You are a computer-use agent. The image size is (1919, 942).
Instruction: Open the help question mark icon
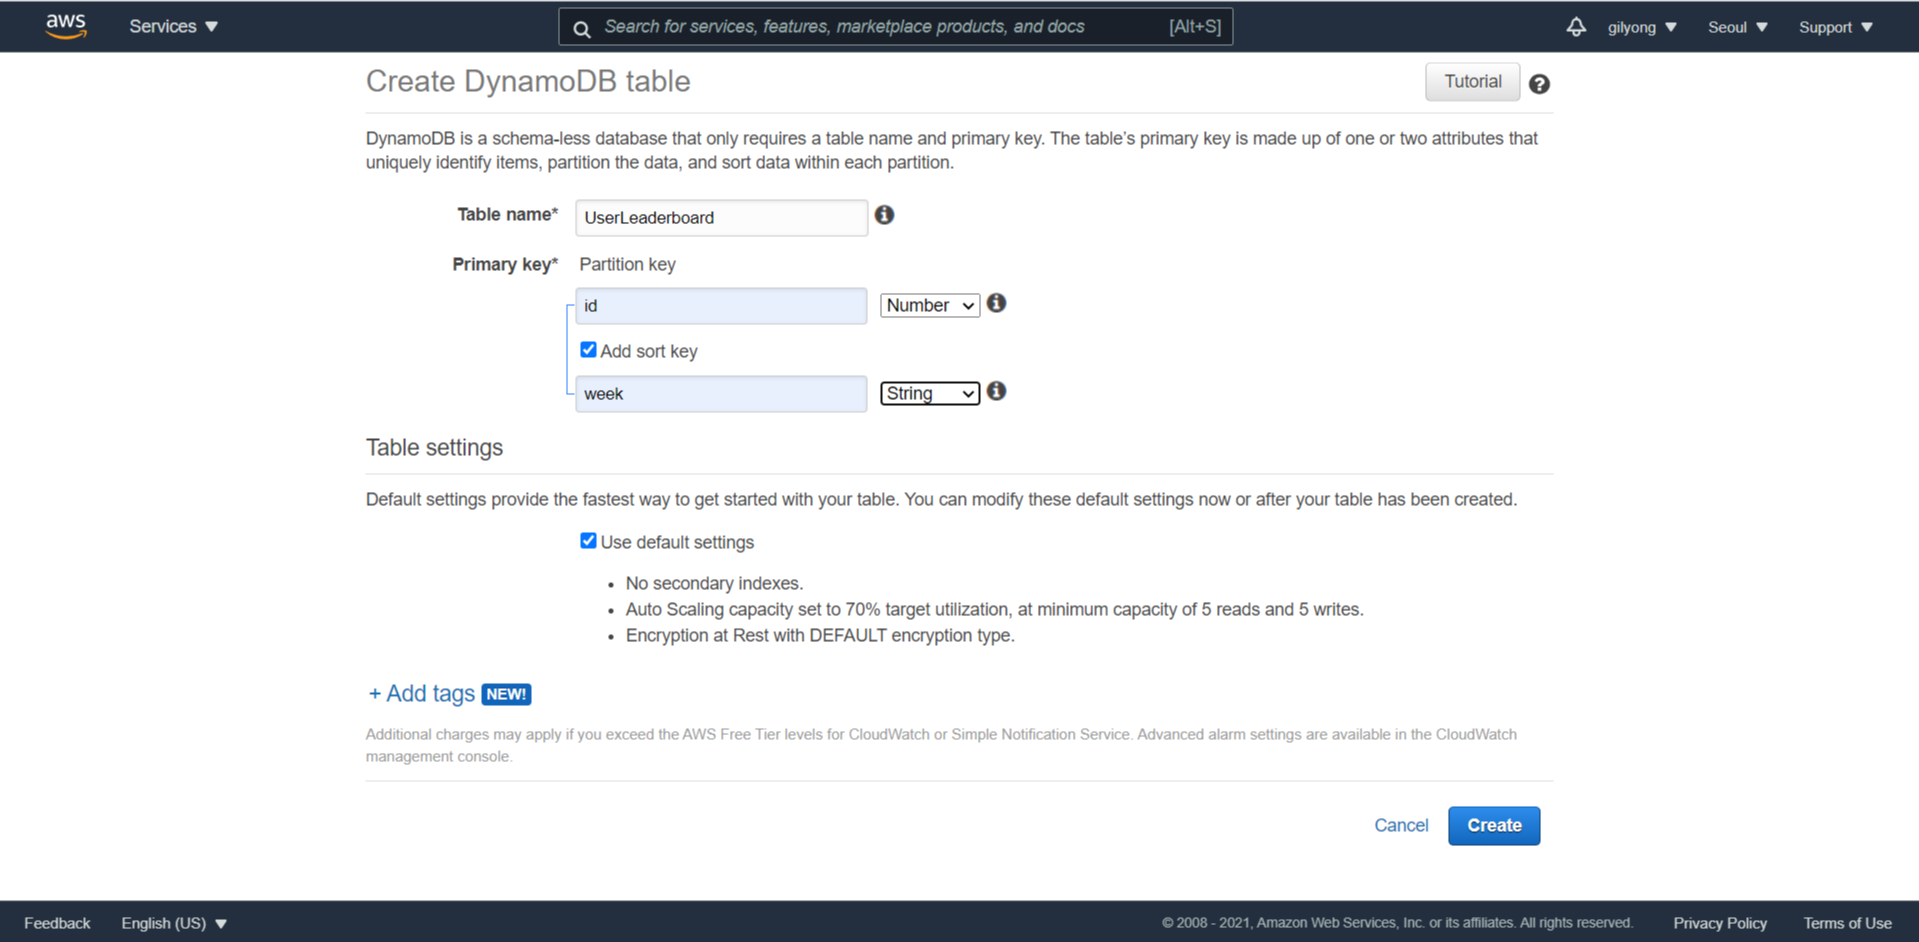point(1539,84)
